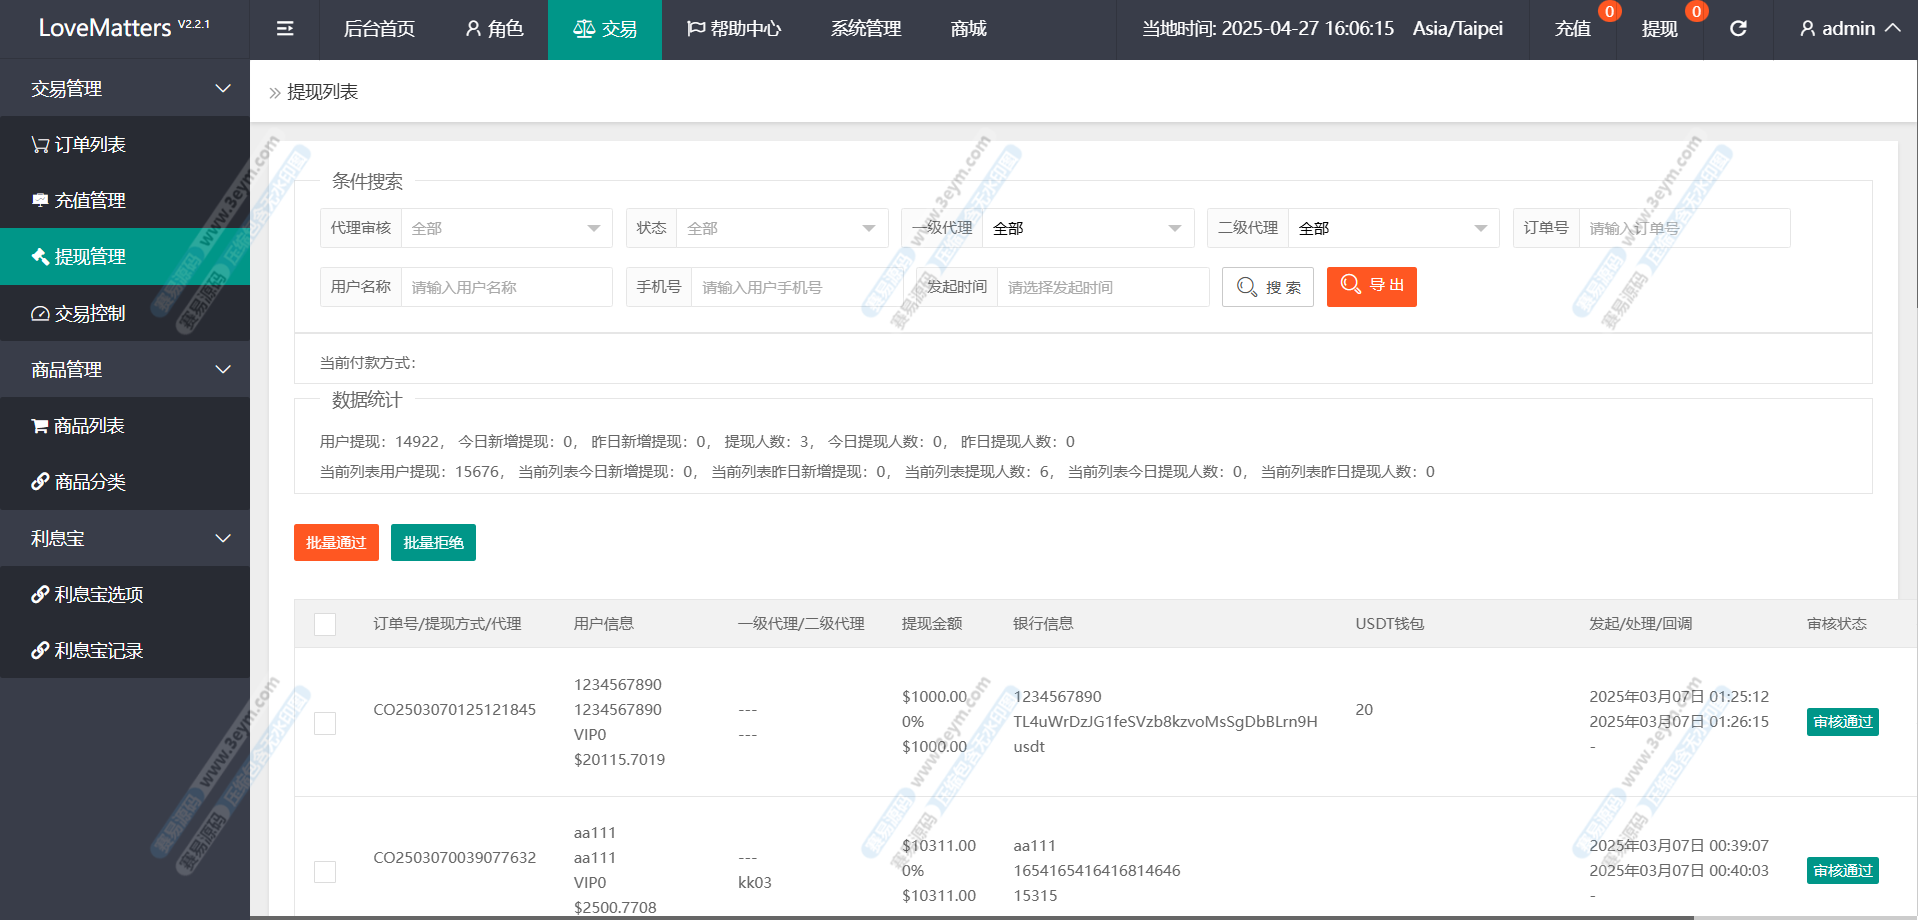Screen dimensions: 1918x920
Task: Open the 提现 withdrawal notification in top bar
Action: point(1659,29)
